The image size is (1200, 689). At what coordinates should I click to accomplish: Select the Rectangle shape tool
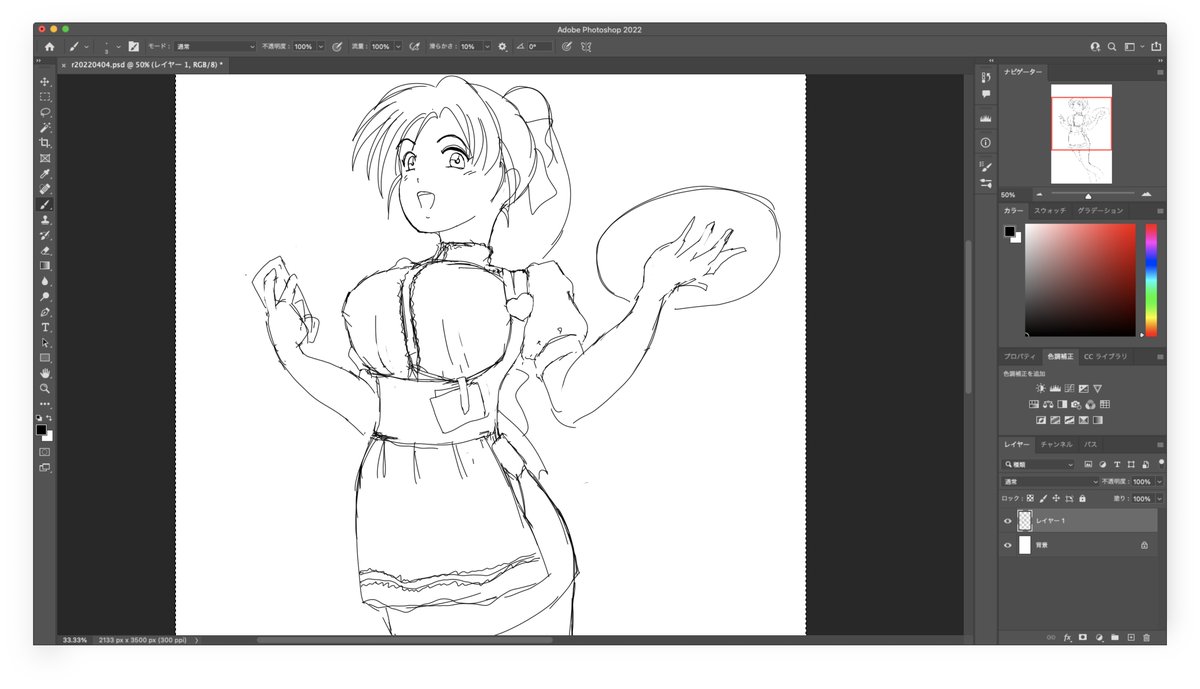pyautogui.click(x=45, y=358)
